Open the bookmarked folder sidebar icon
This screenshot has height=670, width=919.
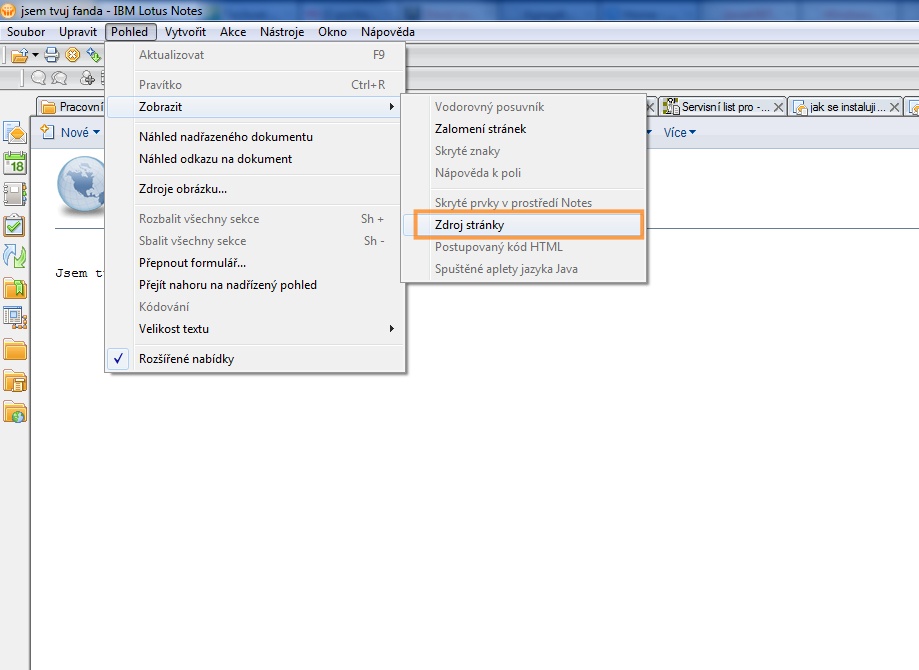click(x=15, y=289)
